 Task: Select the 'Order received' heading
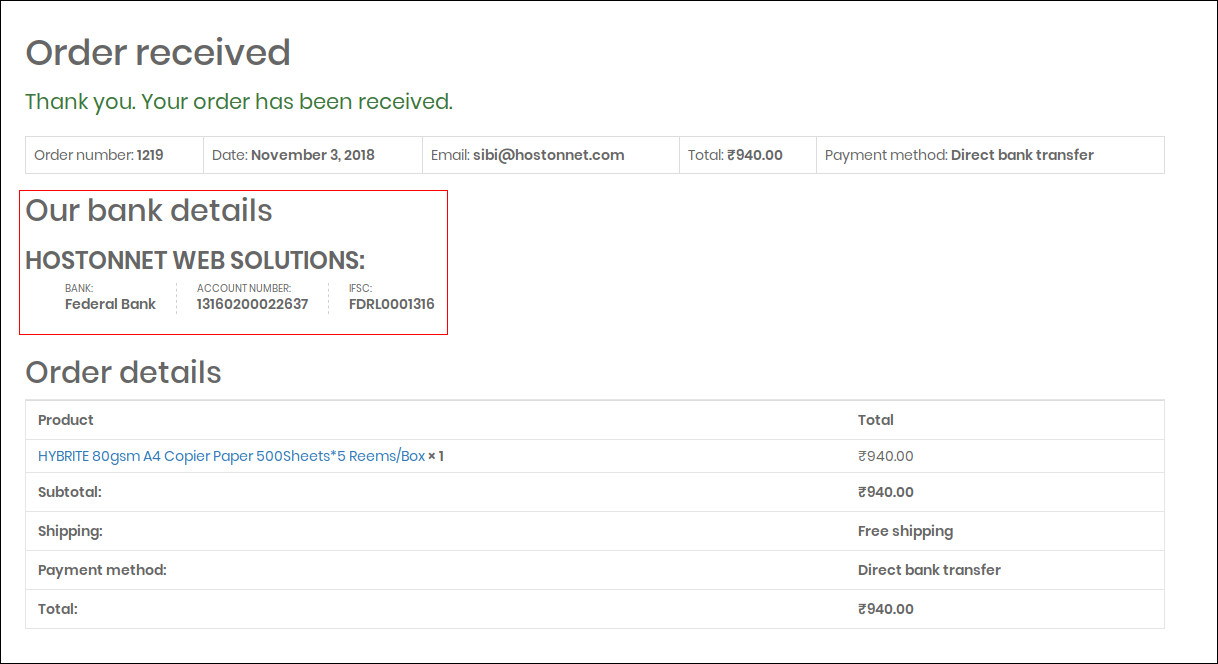[158, 52]
